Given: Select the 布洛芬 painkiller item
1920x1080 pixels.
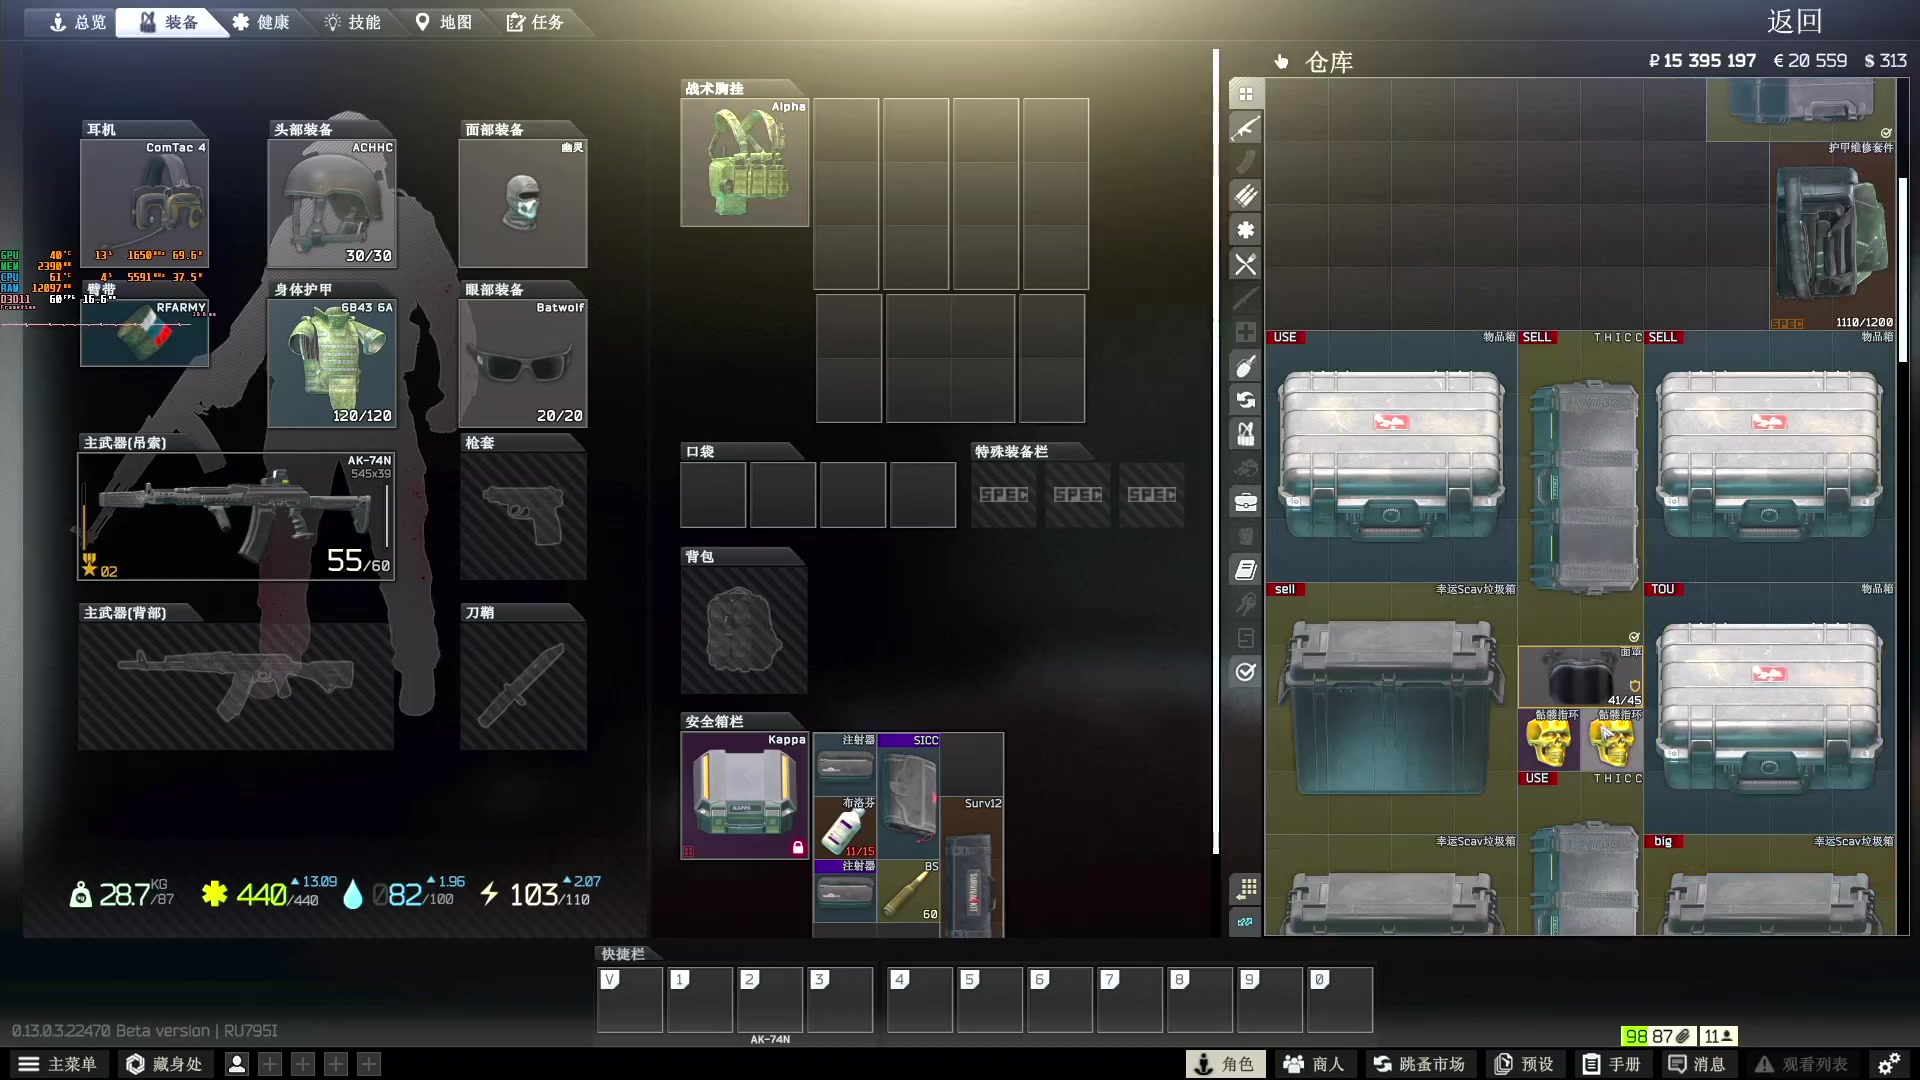Looking at the screenshot, I should tap(845, 827).
